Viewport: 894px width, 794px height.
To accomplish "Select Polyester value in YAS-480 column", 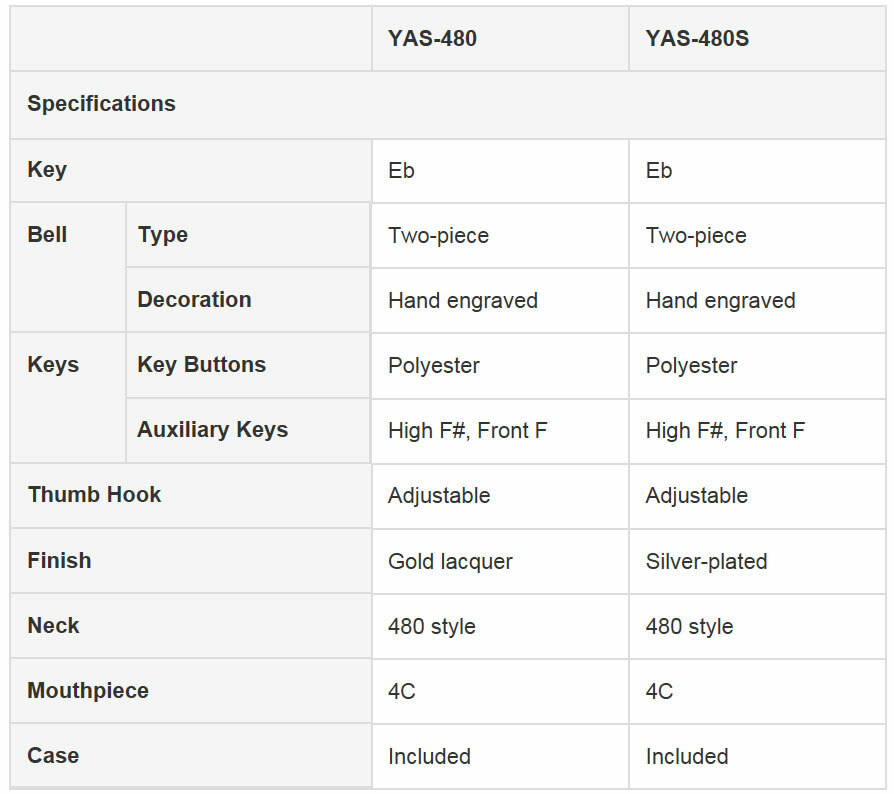I will 434,366.
